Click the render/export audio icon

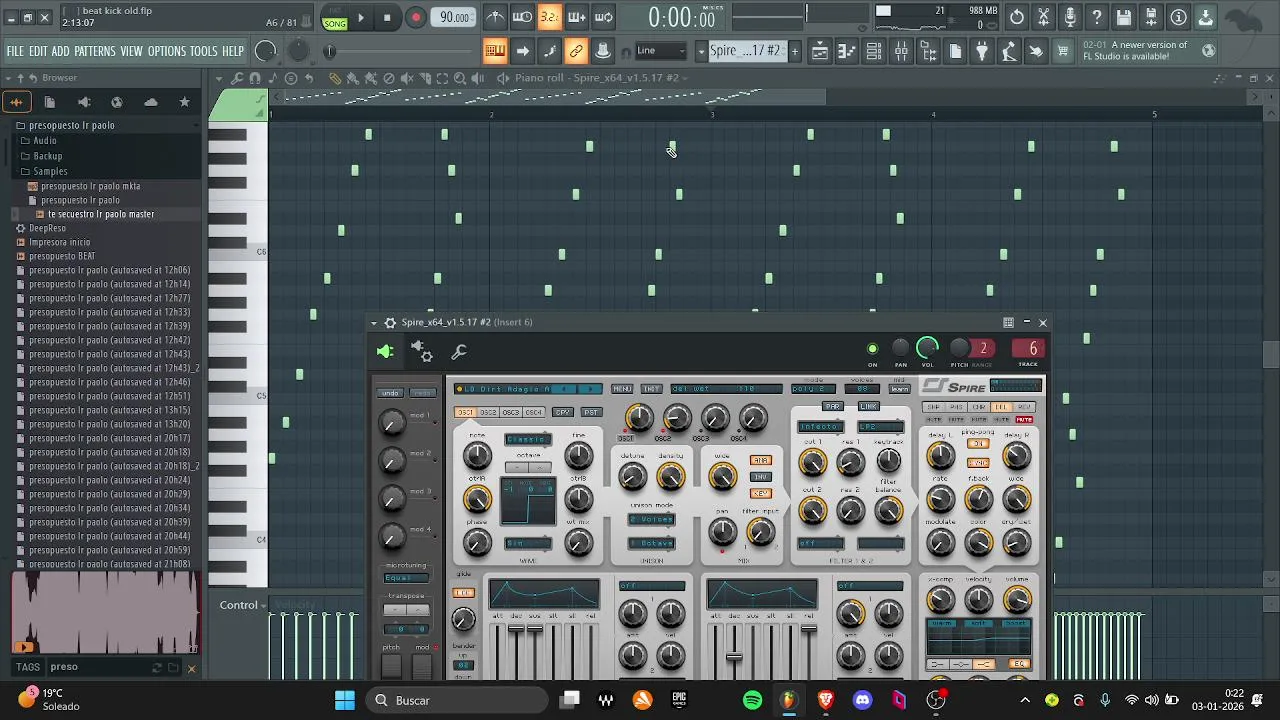[x=1152, y=17]
